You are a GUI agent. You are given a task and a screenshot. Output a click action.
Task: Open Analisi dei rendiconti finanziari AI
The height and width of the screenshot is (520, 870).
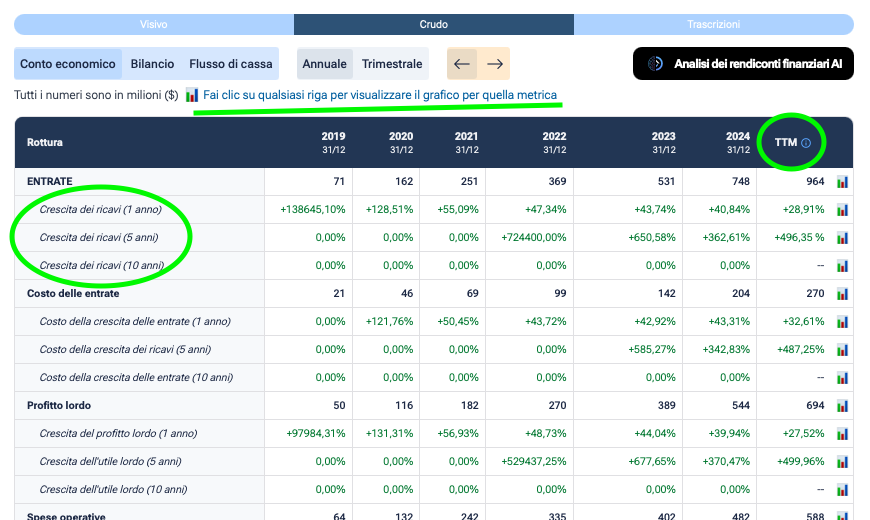[x=743, y=64]
